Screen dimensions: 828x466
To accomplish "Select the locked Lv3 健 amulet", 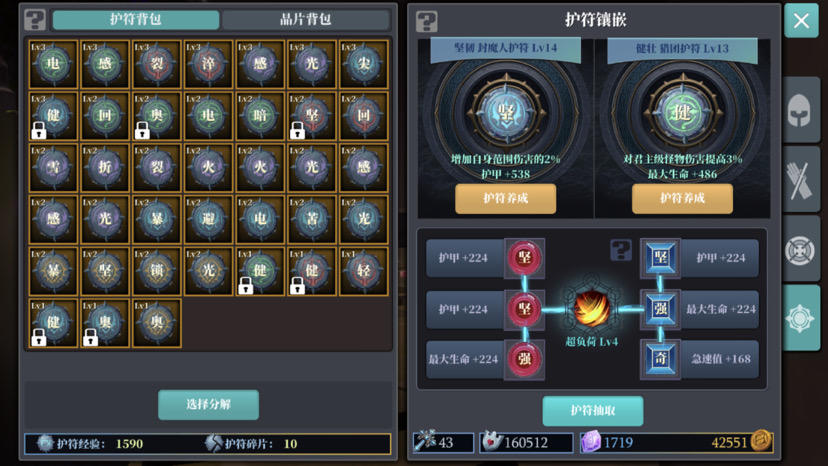I will pyautogui.click(x=53, y=116).
